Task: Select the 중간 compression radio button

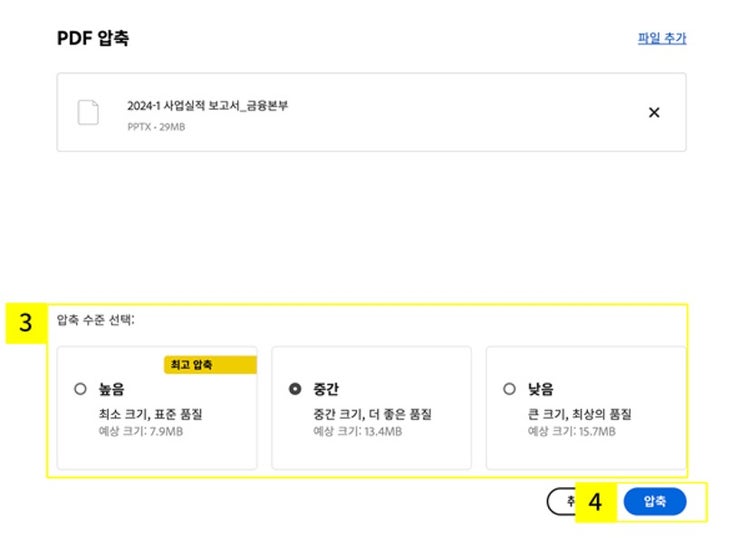Action: tap(295, 389)
